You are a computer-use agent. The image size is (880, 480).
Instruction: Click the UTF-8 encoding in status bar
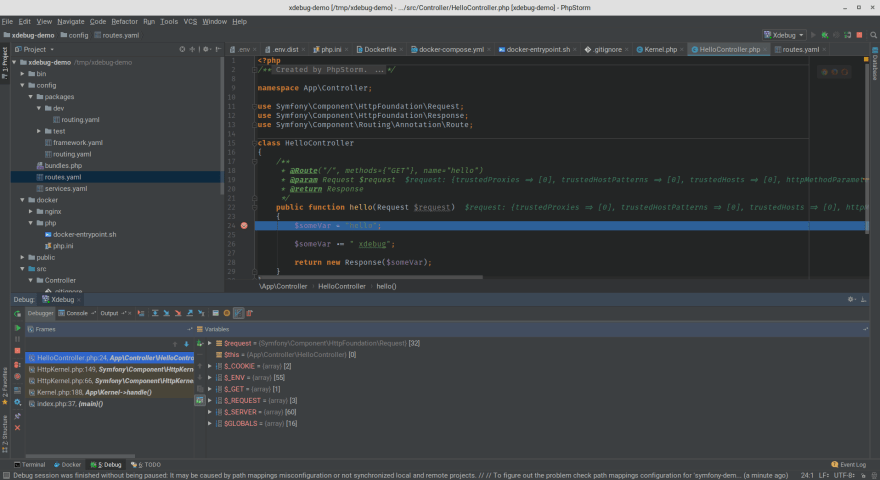pos(844,476)
